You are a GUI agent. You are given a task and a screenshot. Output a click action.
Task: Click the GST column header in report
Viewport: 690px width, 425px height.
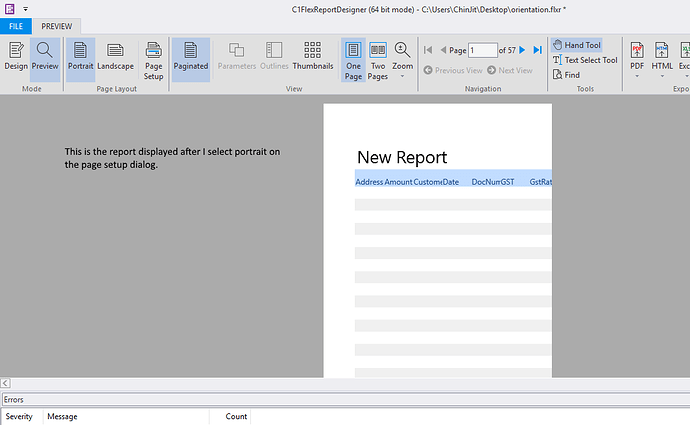tap(507, 182)
